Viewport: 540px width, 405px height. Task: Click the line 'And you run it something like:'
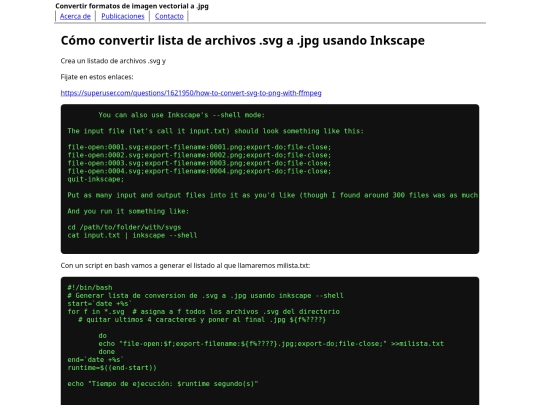[x=128, y=211]
